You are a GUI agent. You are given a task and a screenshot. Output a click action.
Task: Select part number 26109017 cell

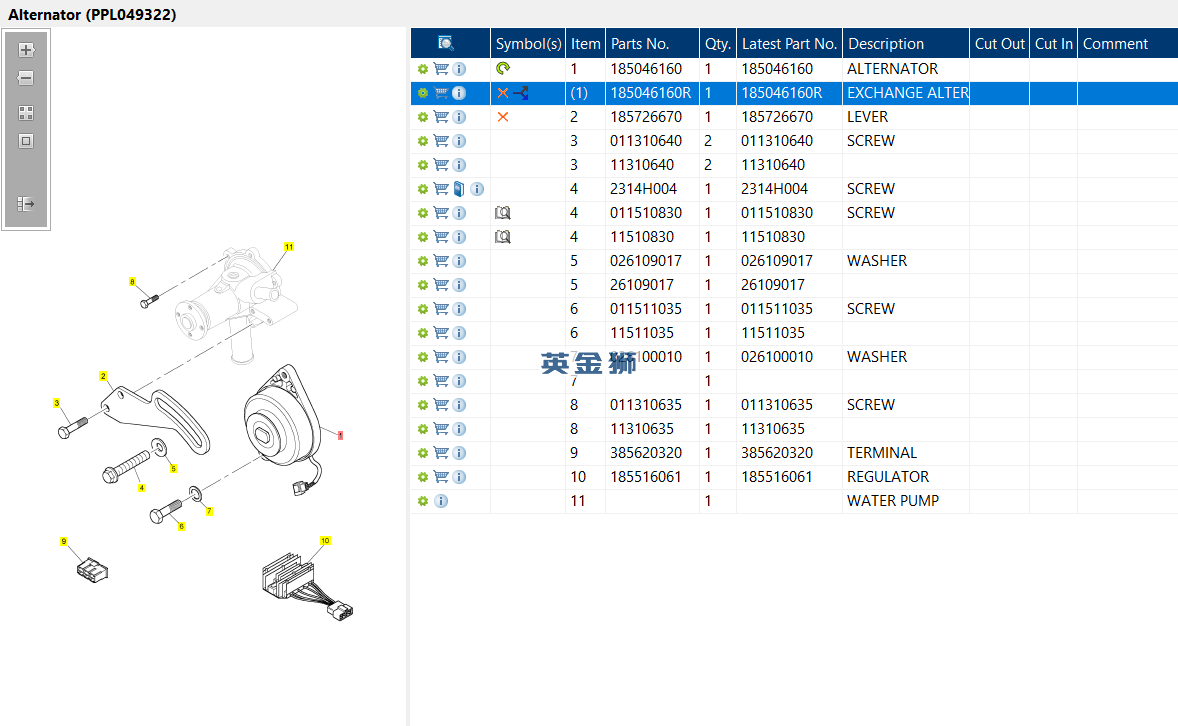pyautogui.click(x=652, y=285)
